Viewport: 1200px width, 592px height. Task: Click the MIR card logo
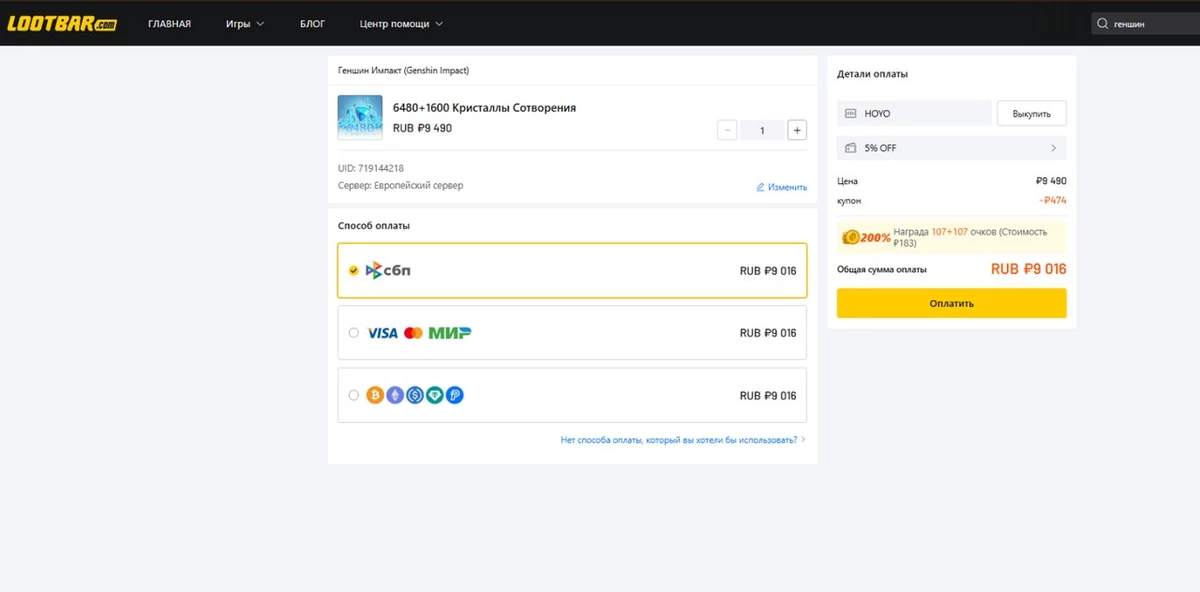tap(450, 333)
